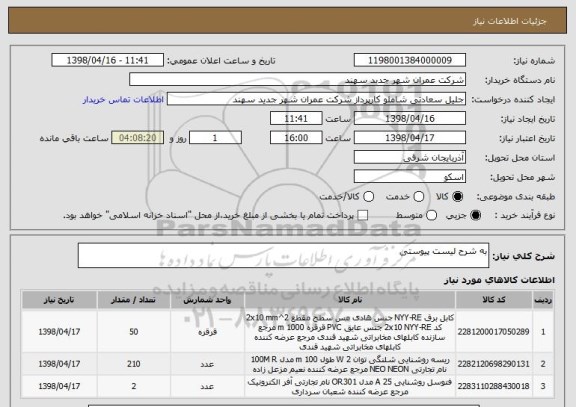The height and width of the screenshot is (407, 576).
Task: Click the ردیف column header
Action: coord(543,300)
